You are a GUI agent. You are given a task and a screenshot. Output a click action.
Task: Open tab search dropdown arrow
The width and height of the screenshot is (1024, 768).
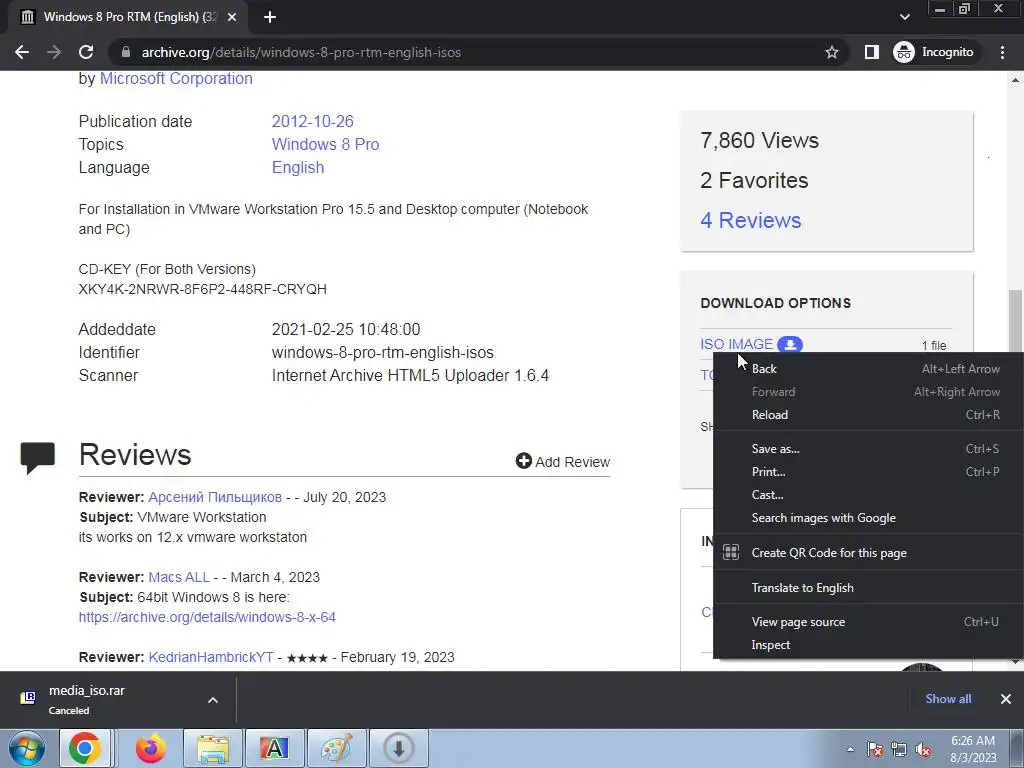point(904,17)
